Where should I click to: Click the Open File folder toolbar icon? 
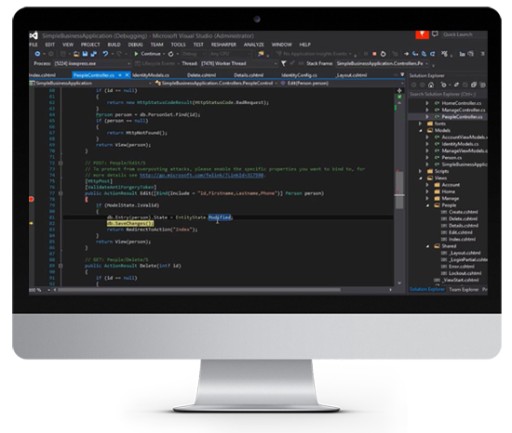[76, 54]
